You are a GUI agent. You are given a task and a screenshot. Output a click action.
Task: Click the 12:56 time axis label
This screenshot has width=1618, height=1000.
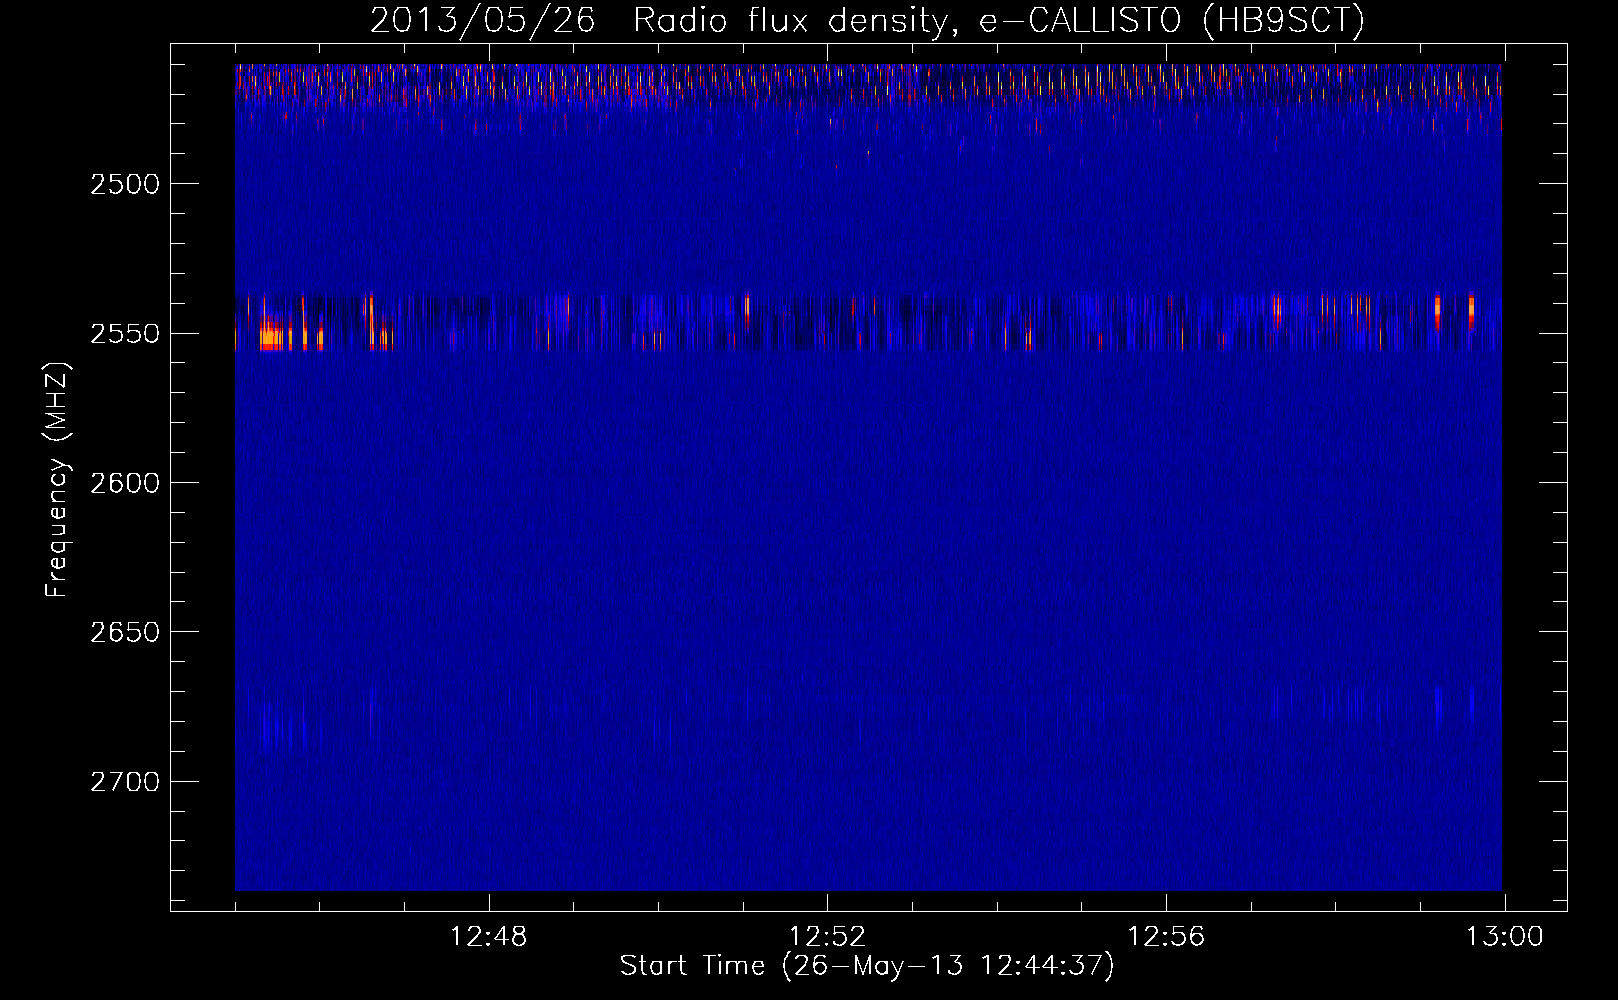coord(1166,937)
